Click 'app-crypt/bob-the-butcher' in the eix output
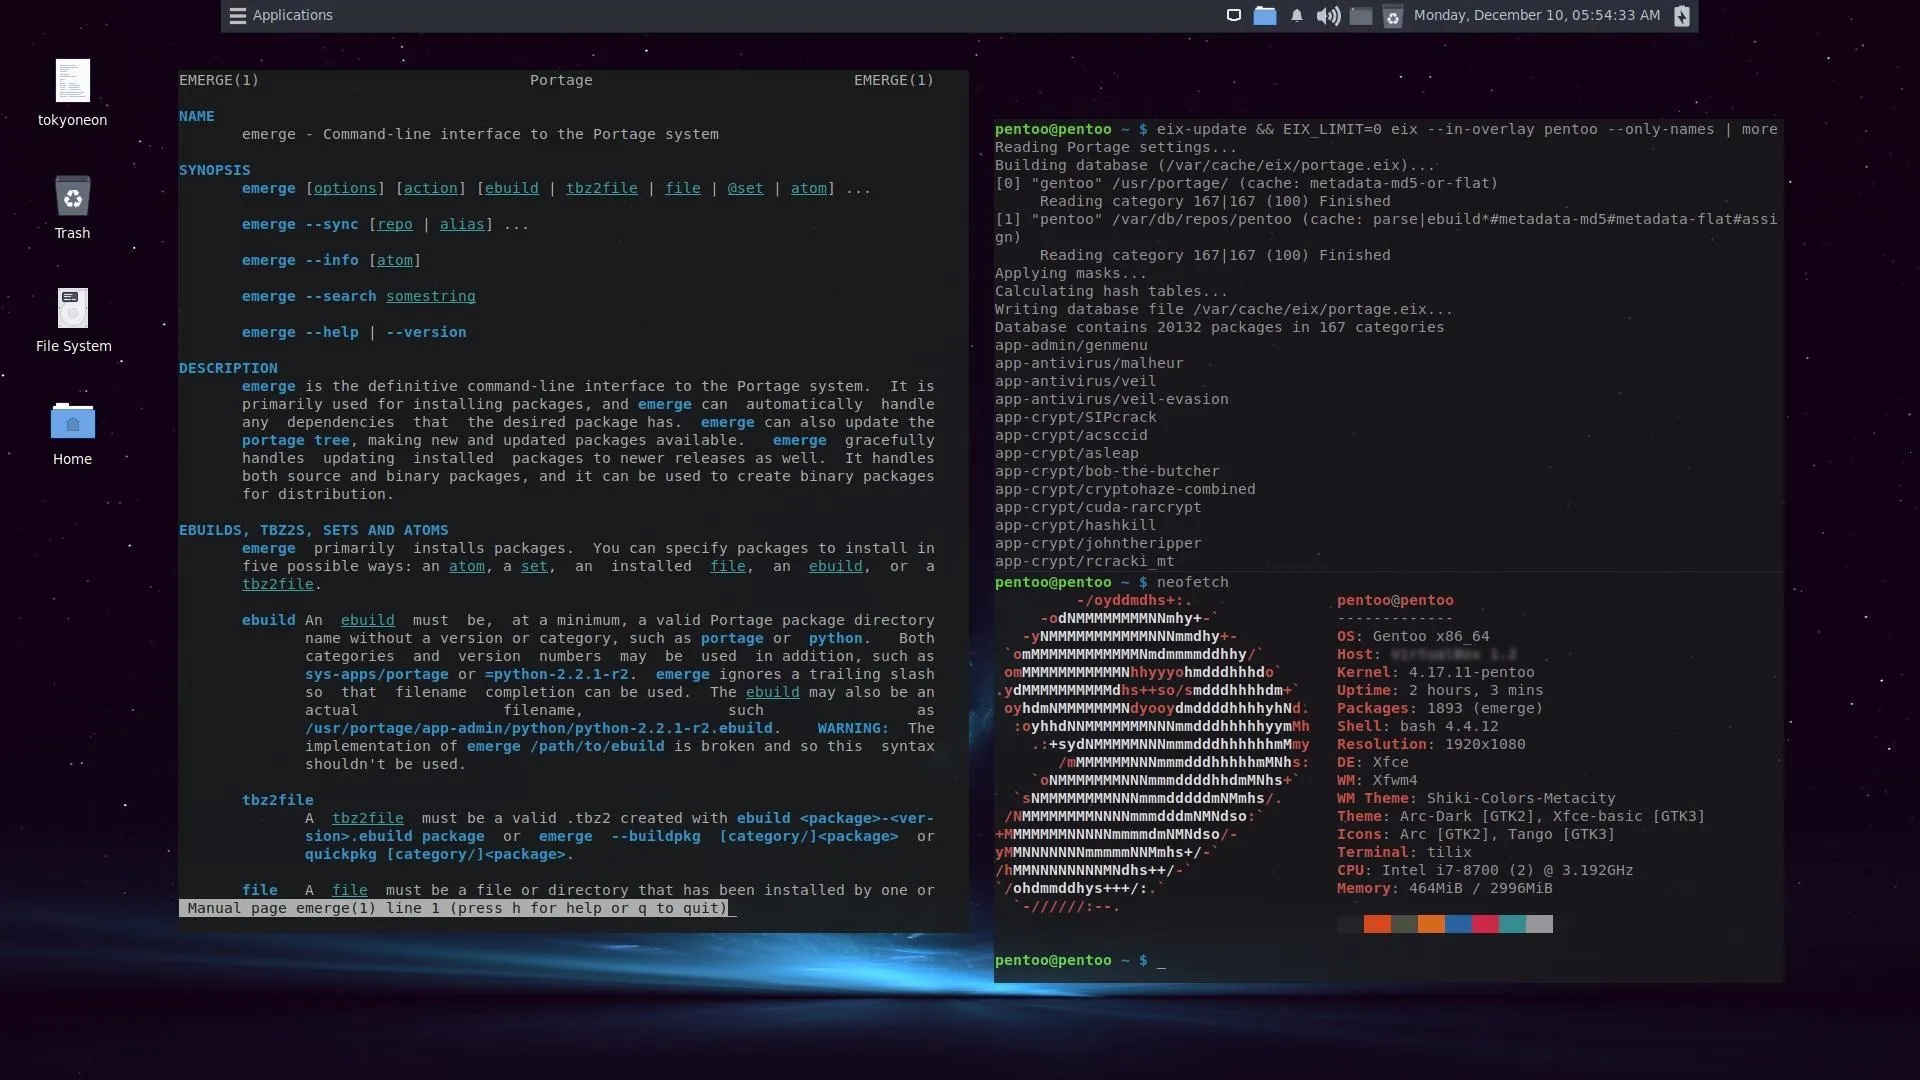 [1107, 472]
